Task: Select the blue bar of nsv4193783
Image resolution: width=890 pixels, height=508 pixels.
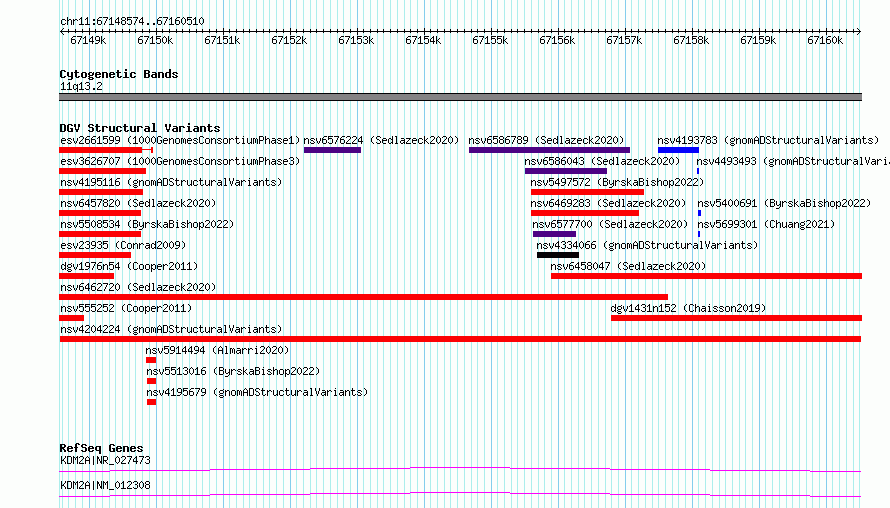Action: click(678, 150)
